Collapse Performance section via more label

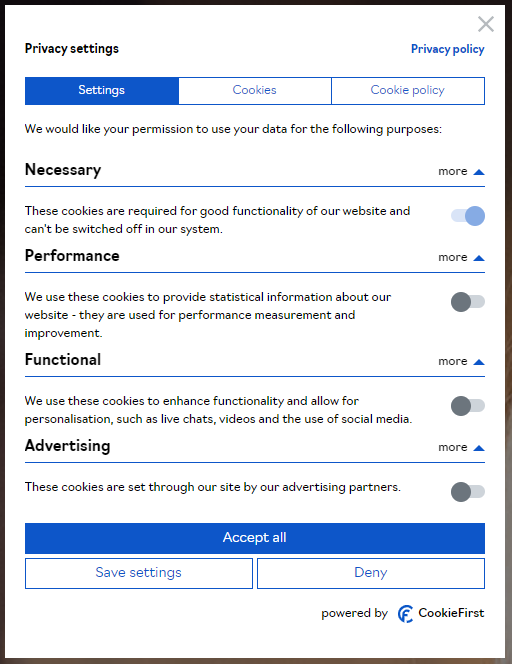coord(453,257)
